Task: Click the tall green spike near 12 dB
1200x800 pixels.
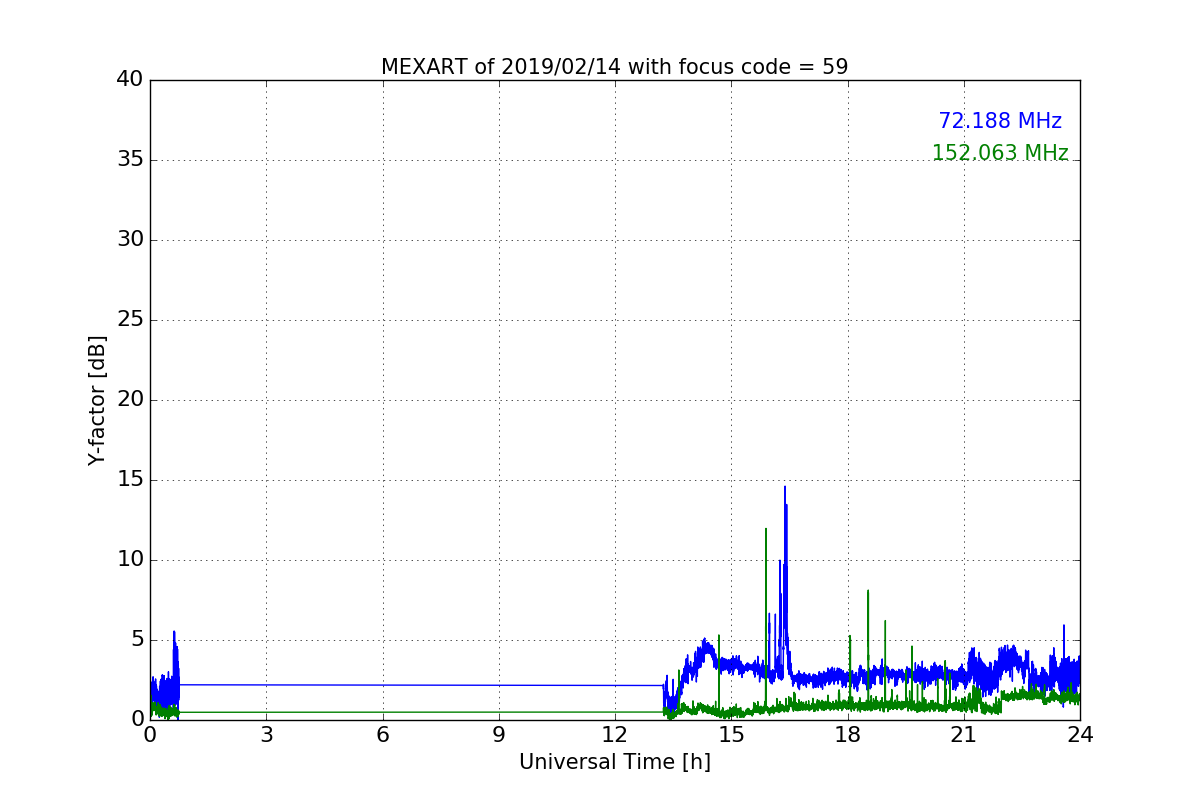Action: (766, 530)
